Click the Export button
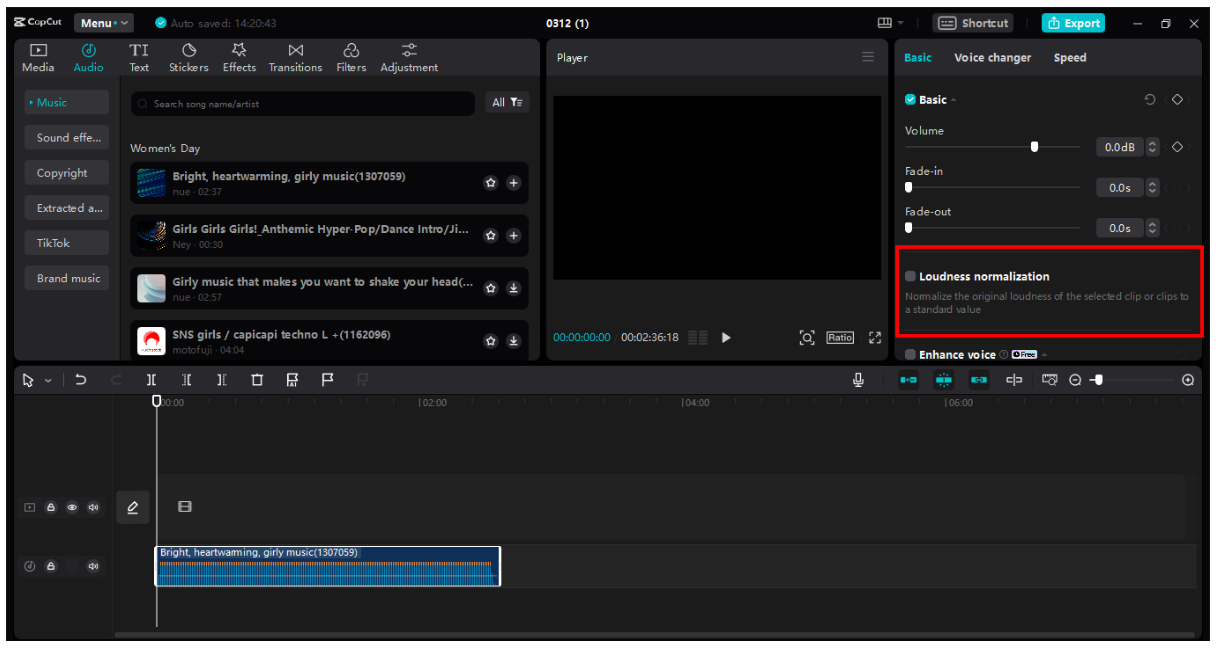1216x652 pixels. pyautogui.click(x=1073, y=23)
